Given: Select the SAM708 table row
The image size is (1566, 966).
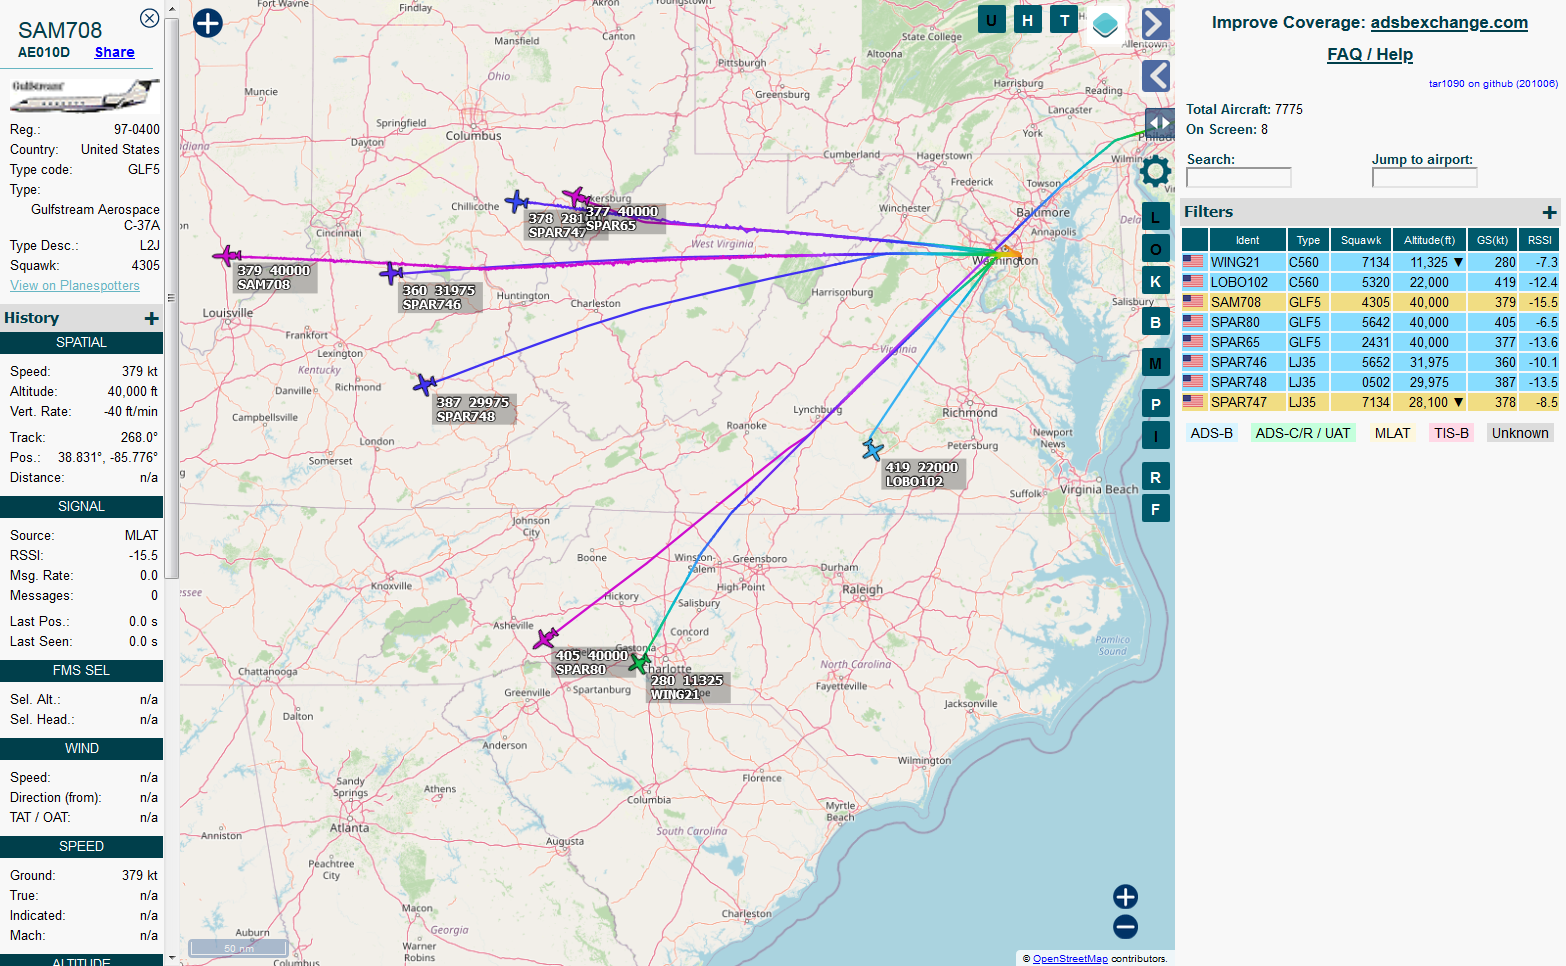Looking at the screenshot, I should click(1370, 302).
